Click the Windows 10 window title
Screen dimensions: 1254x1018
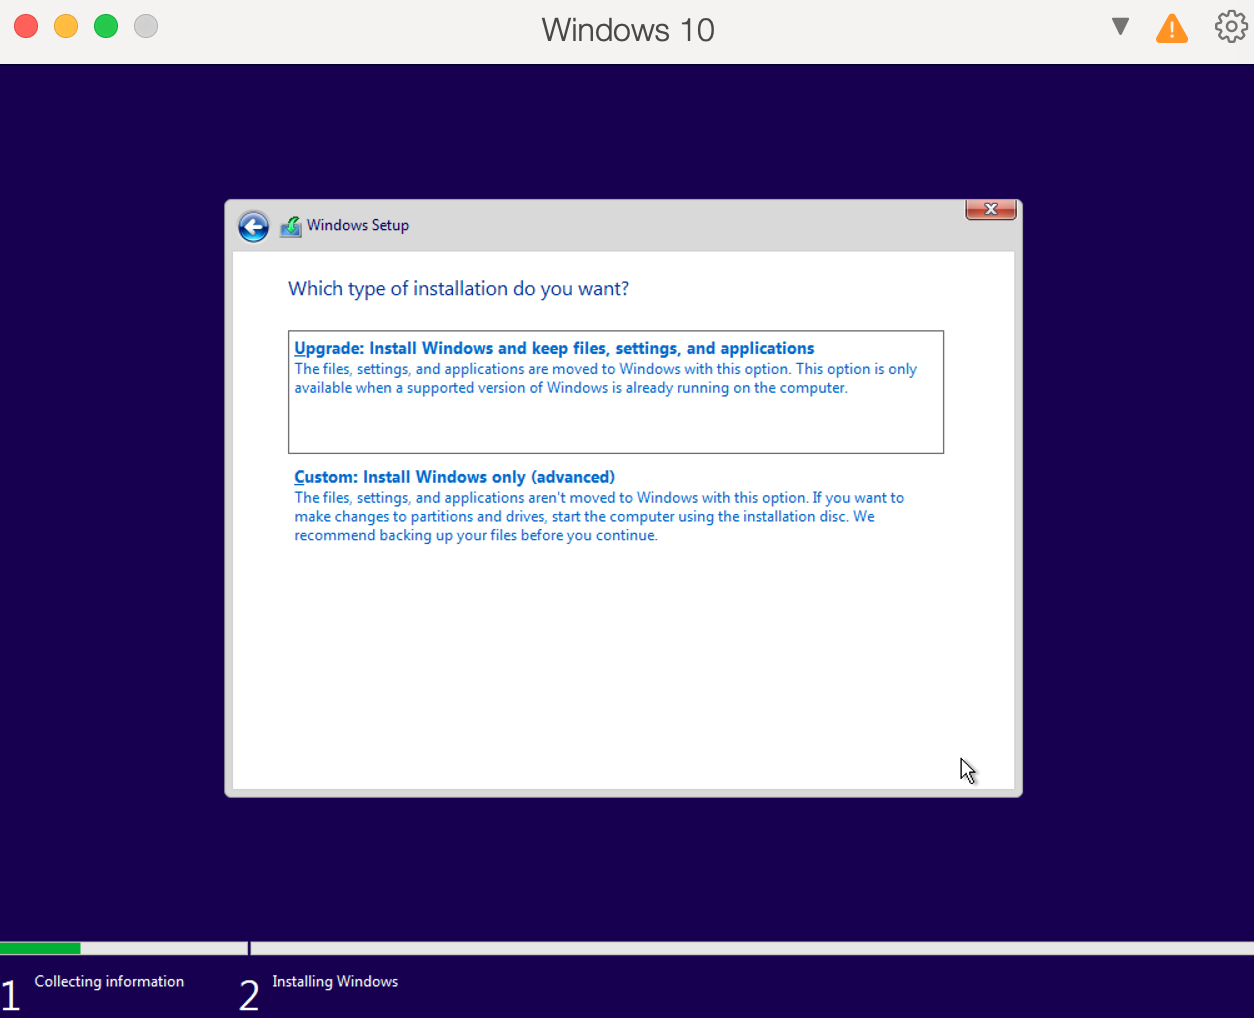point(627,30)
